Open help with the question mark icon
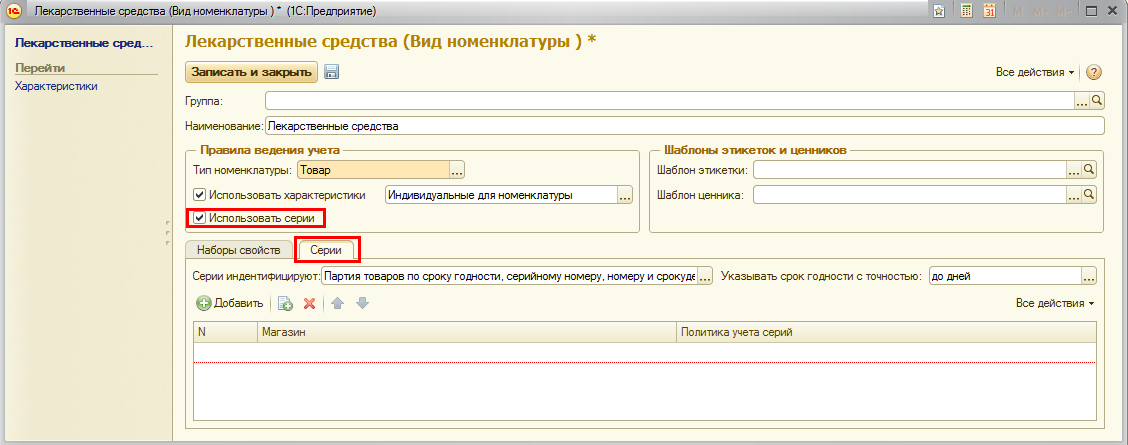1128x445 pixels. (x=1094, y=72)
